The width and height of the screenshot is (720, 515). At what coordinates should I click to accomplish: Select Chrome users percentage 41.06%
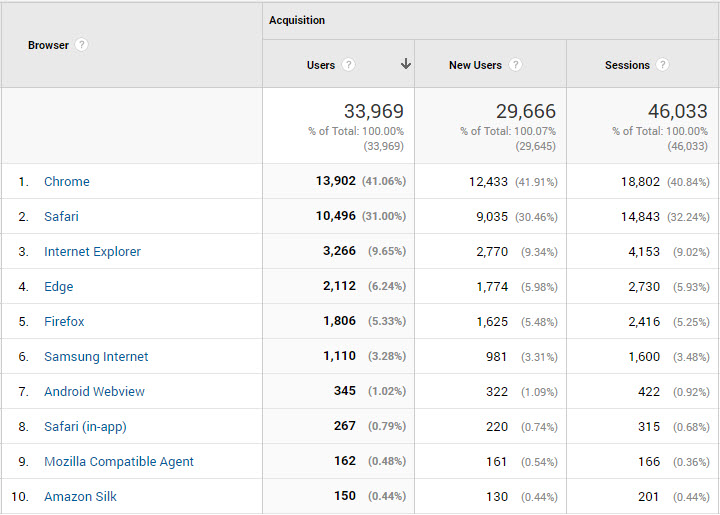pos(384,181)
